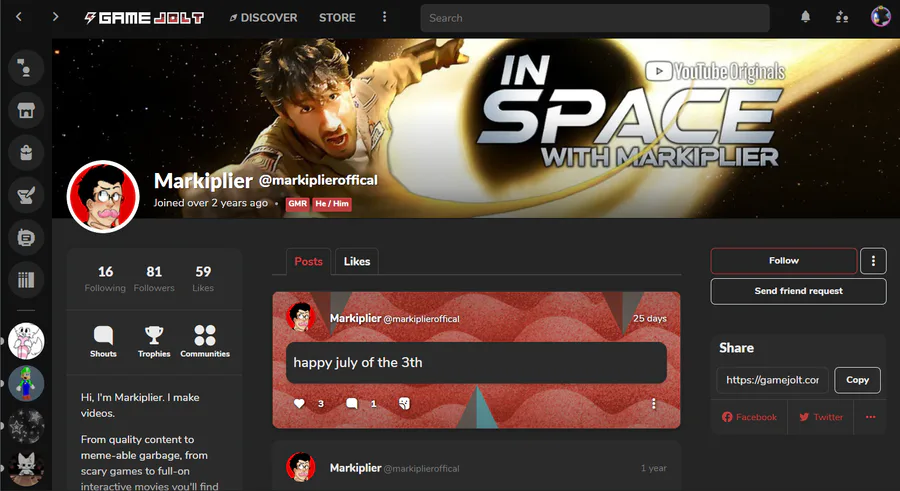Expand more share options
The image size is (900, 491).
[x=870, y=417]
